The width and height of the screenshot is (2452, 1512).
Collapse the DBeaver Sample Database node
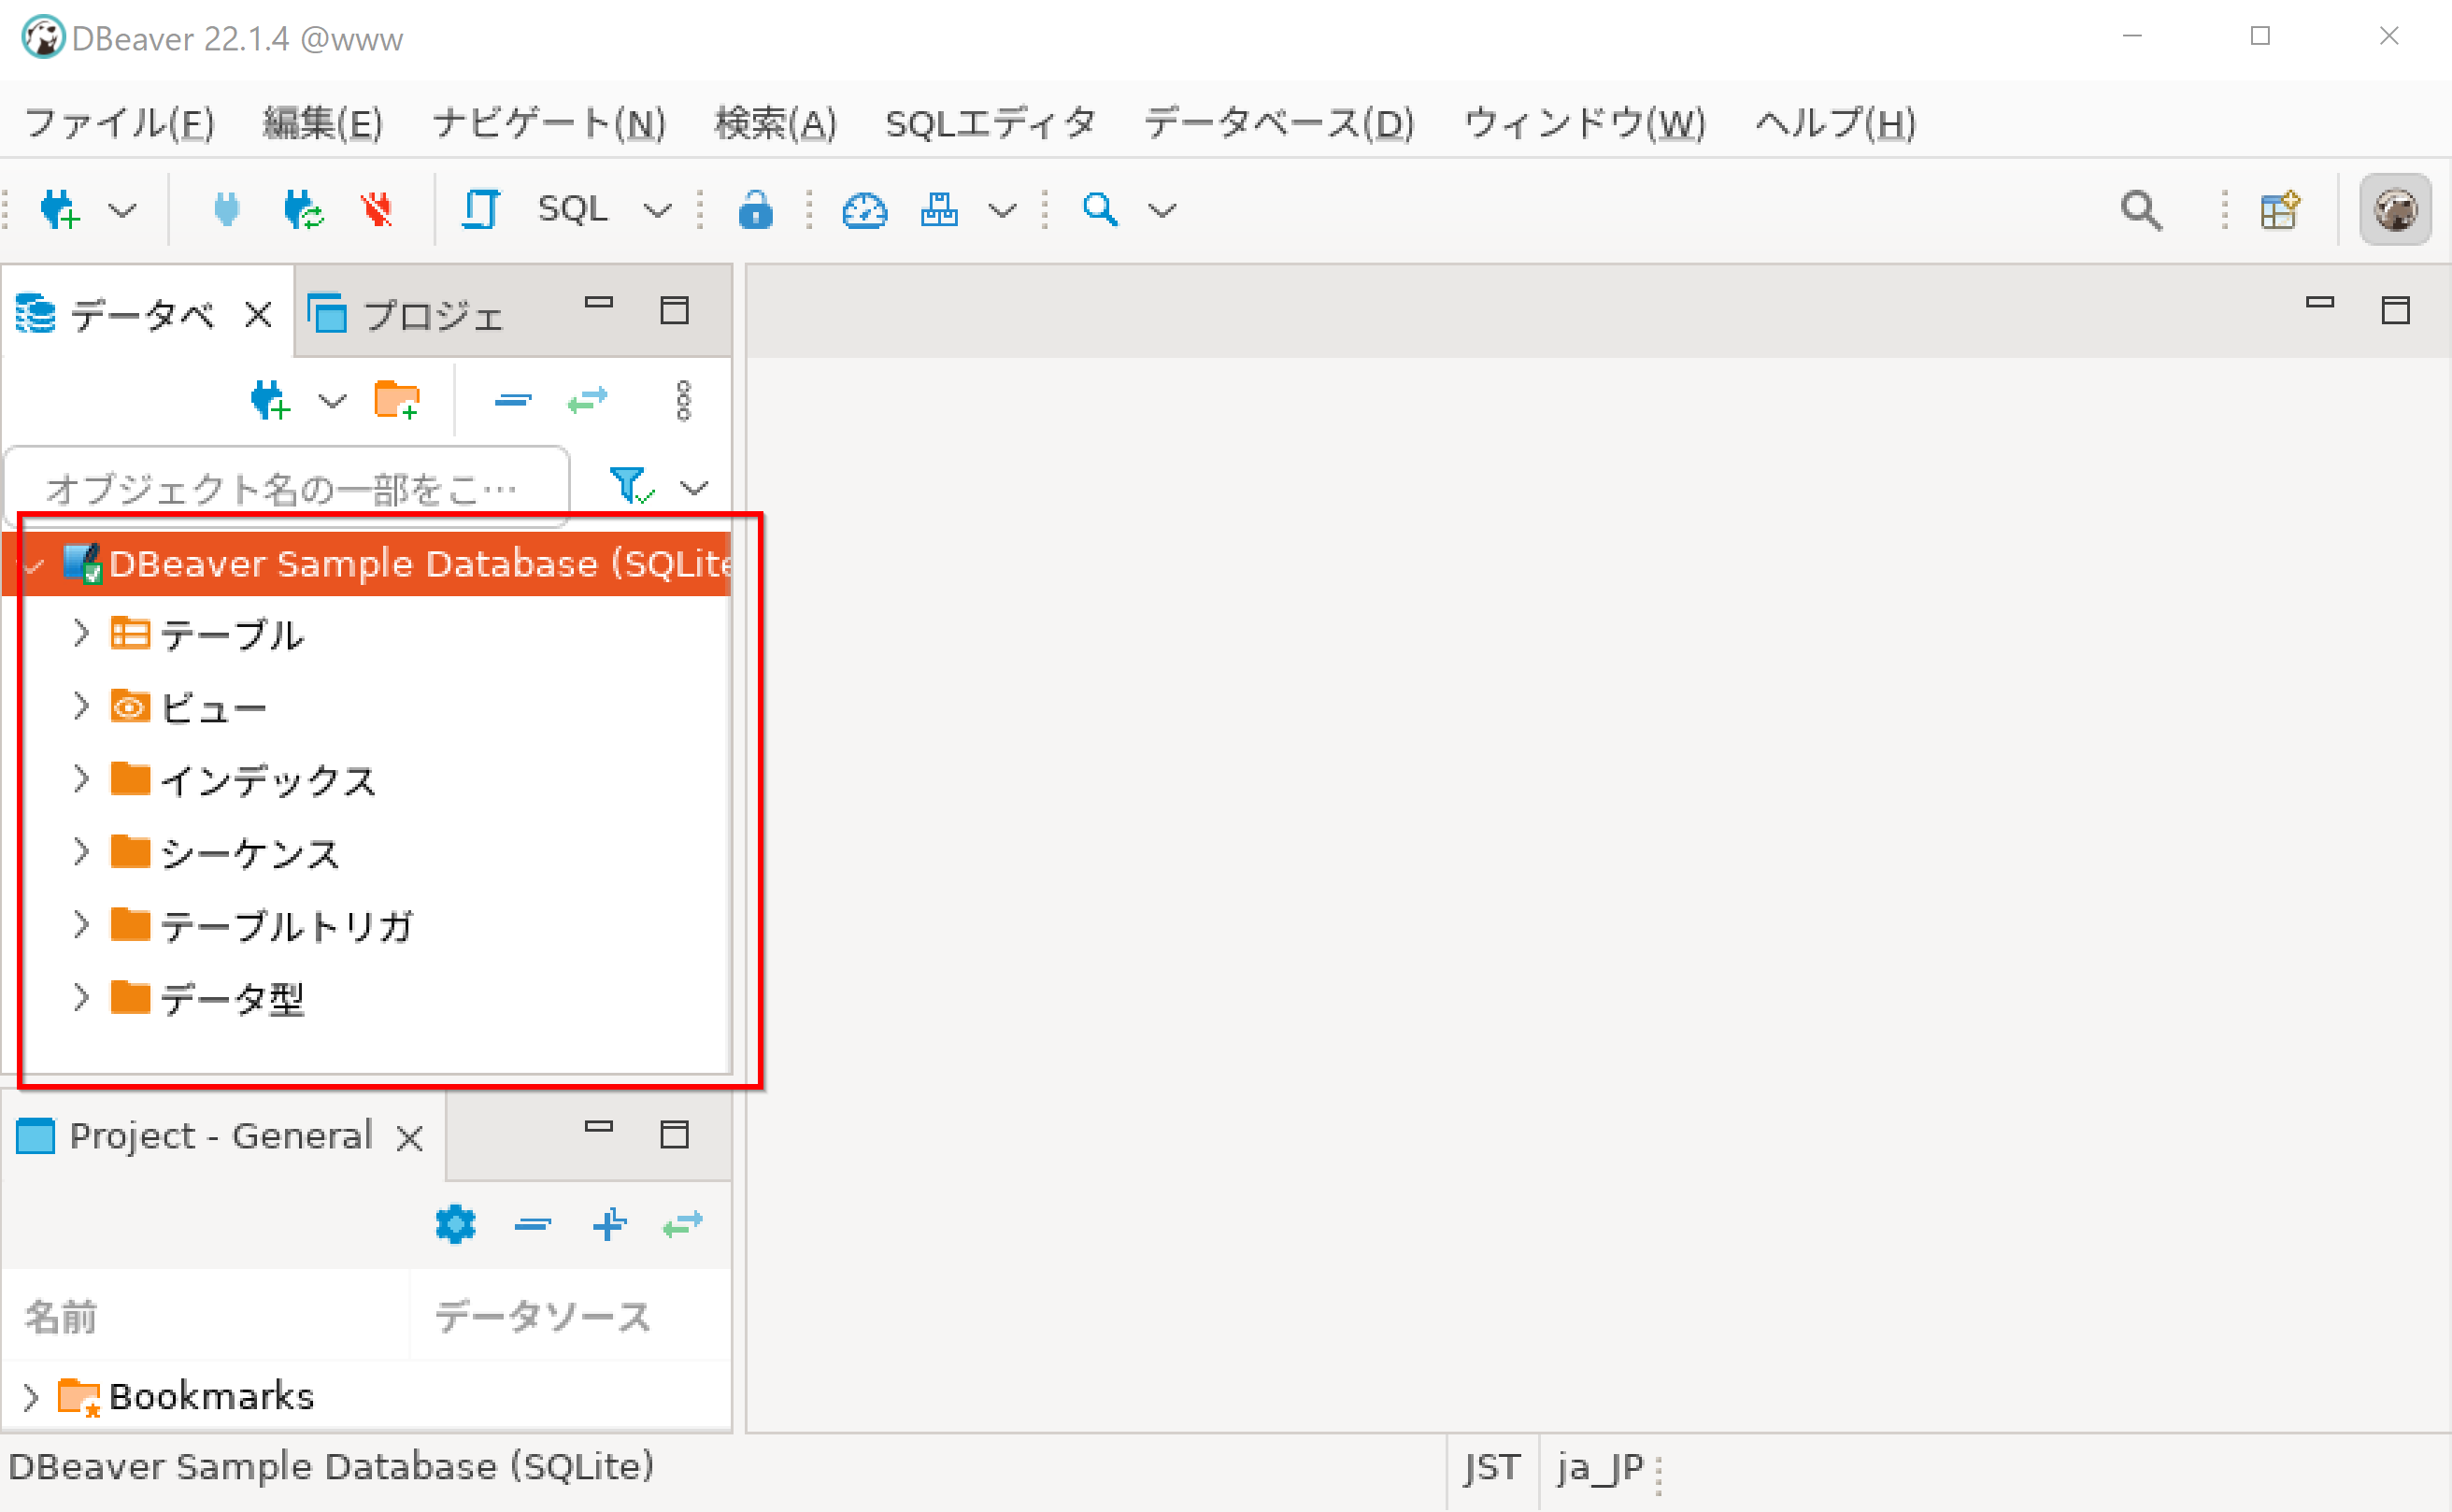33,565
